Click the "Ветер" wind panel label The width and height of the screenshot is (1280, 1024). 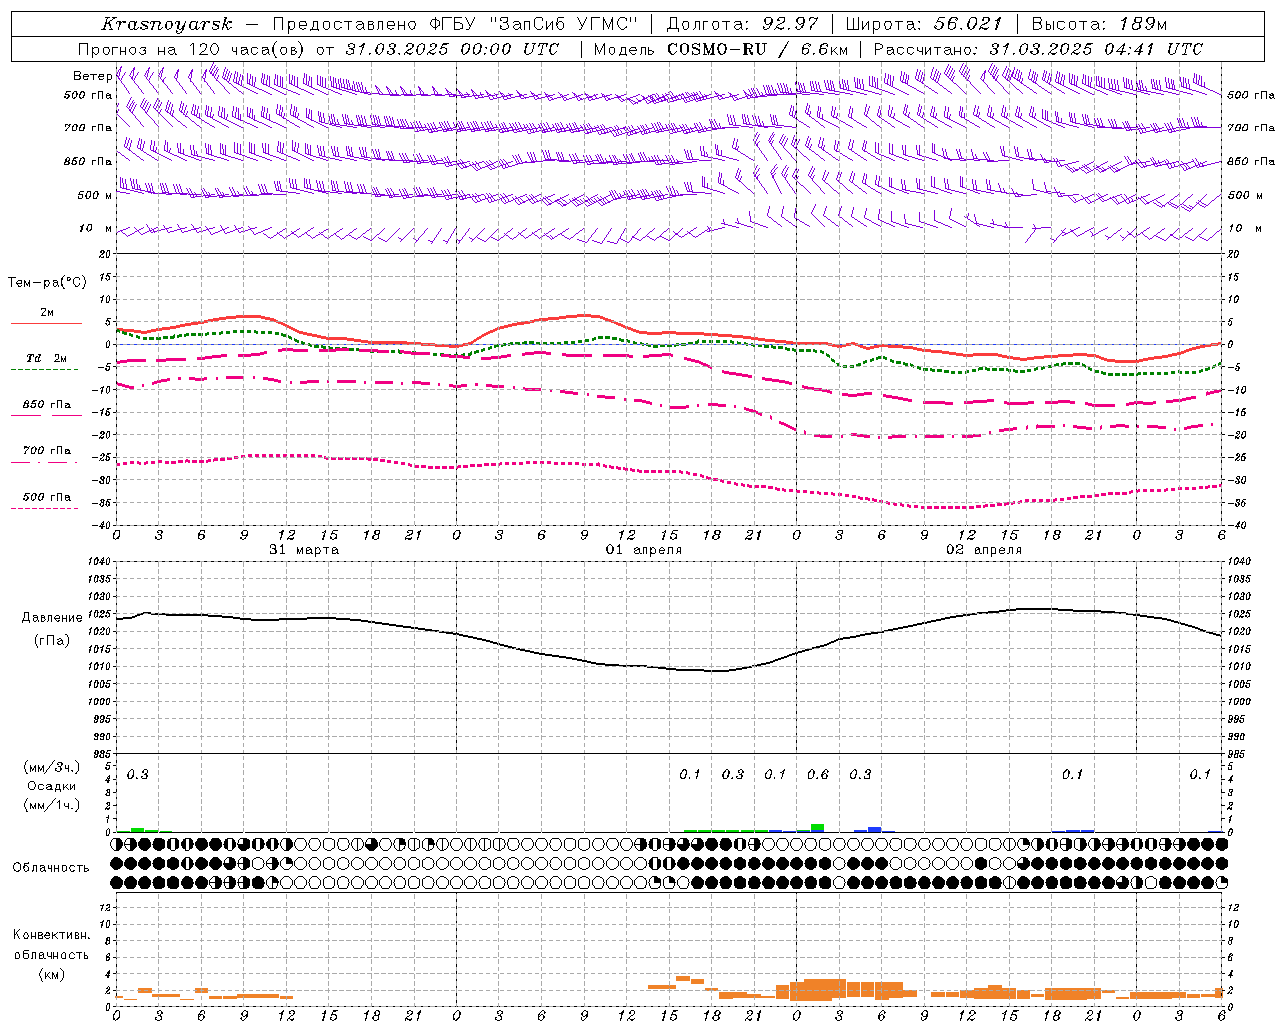pyautogui.click(x=92, y=76)
